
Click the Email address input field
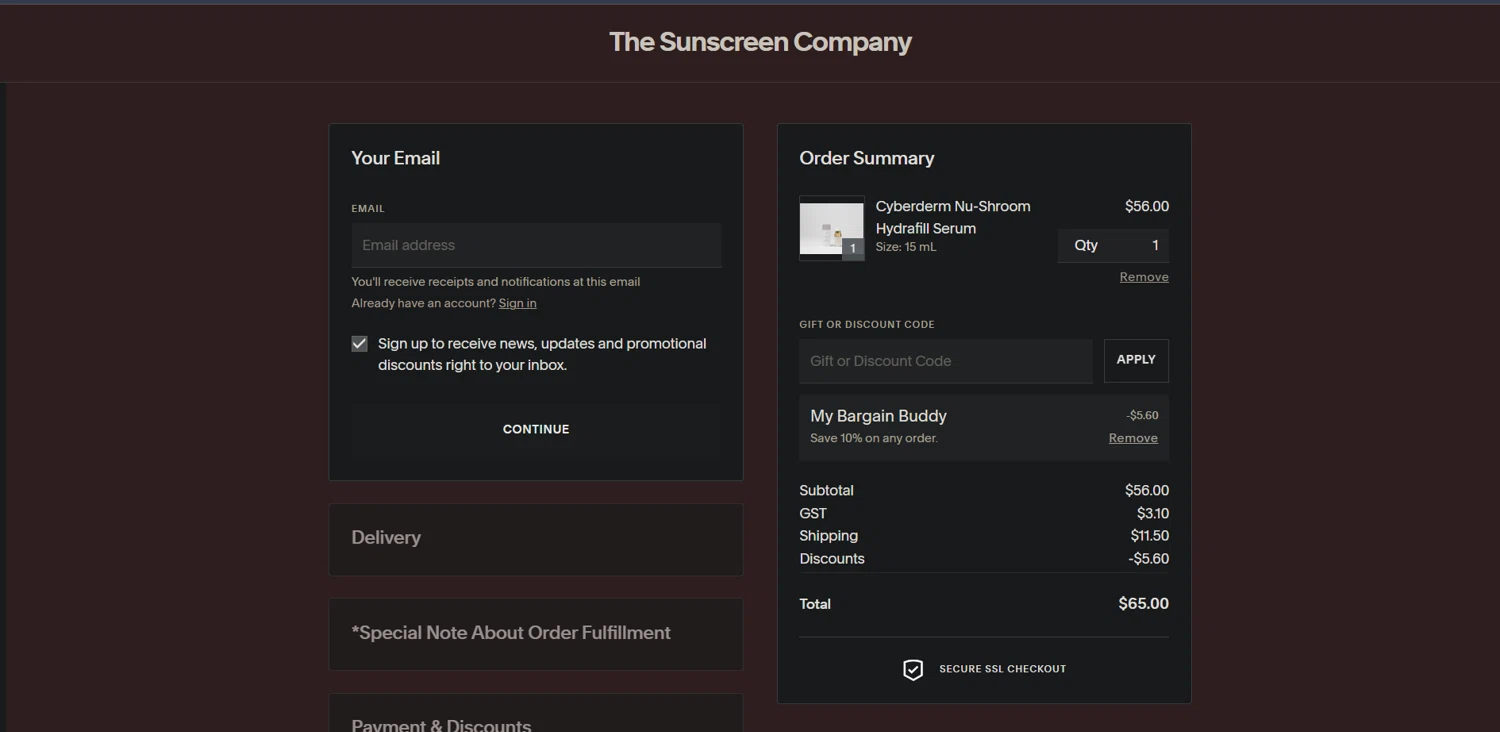(x=536, y=245)
